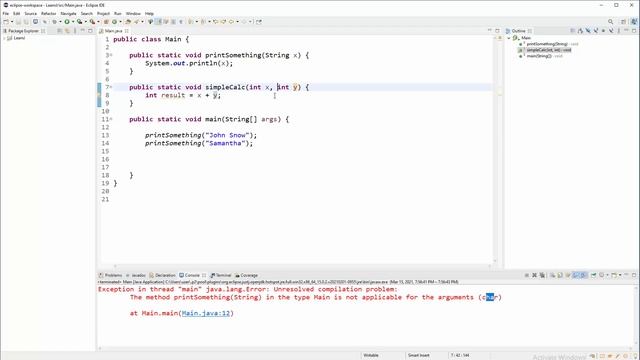
Task: Open the Help menu
Action: pos(149,13)
